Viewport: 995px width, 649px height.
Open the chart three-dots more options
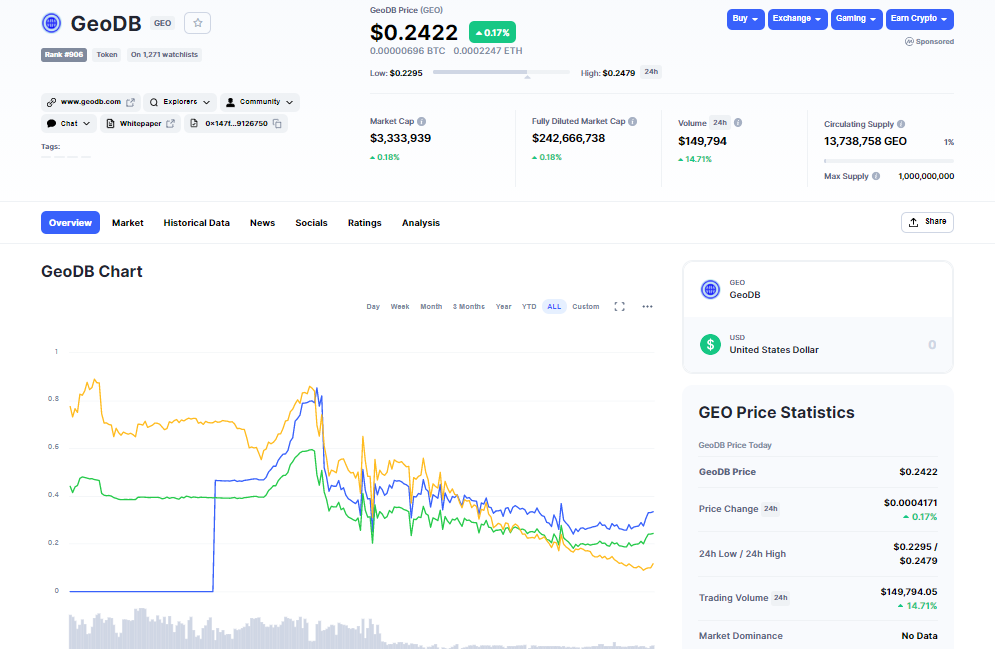(x=647, y=306)
